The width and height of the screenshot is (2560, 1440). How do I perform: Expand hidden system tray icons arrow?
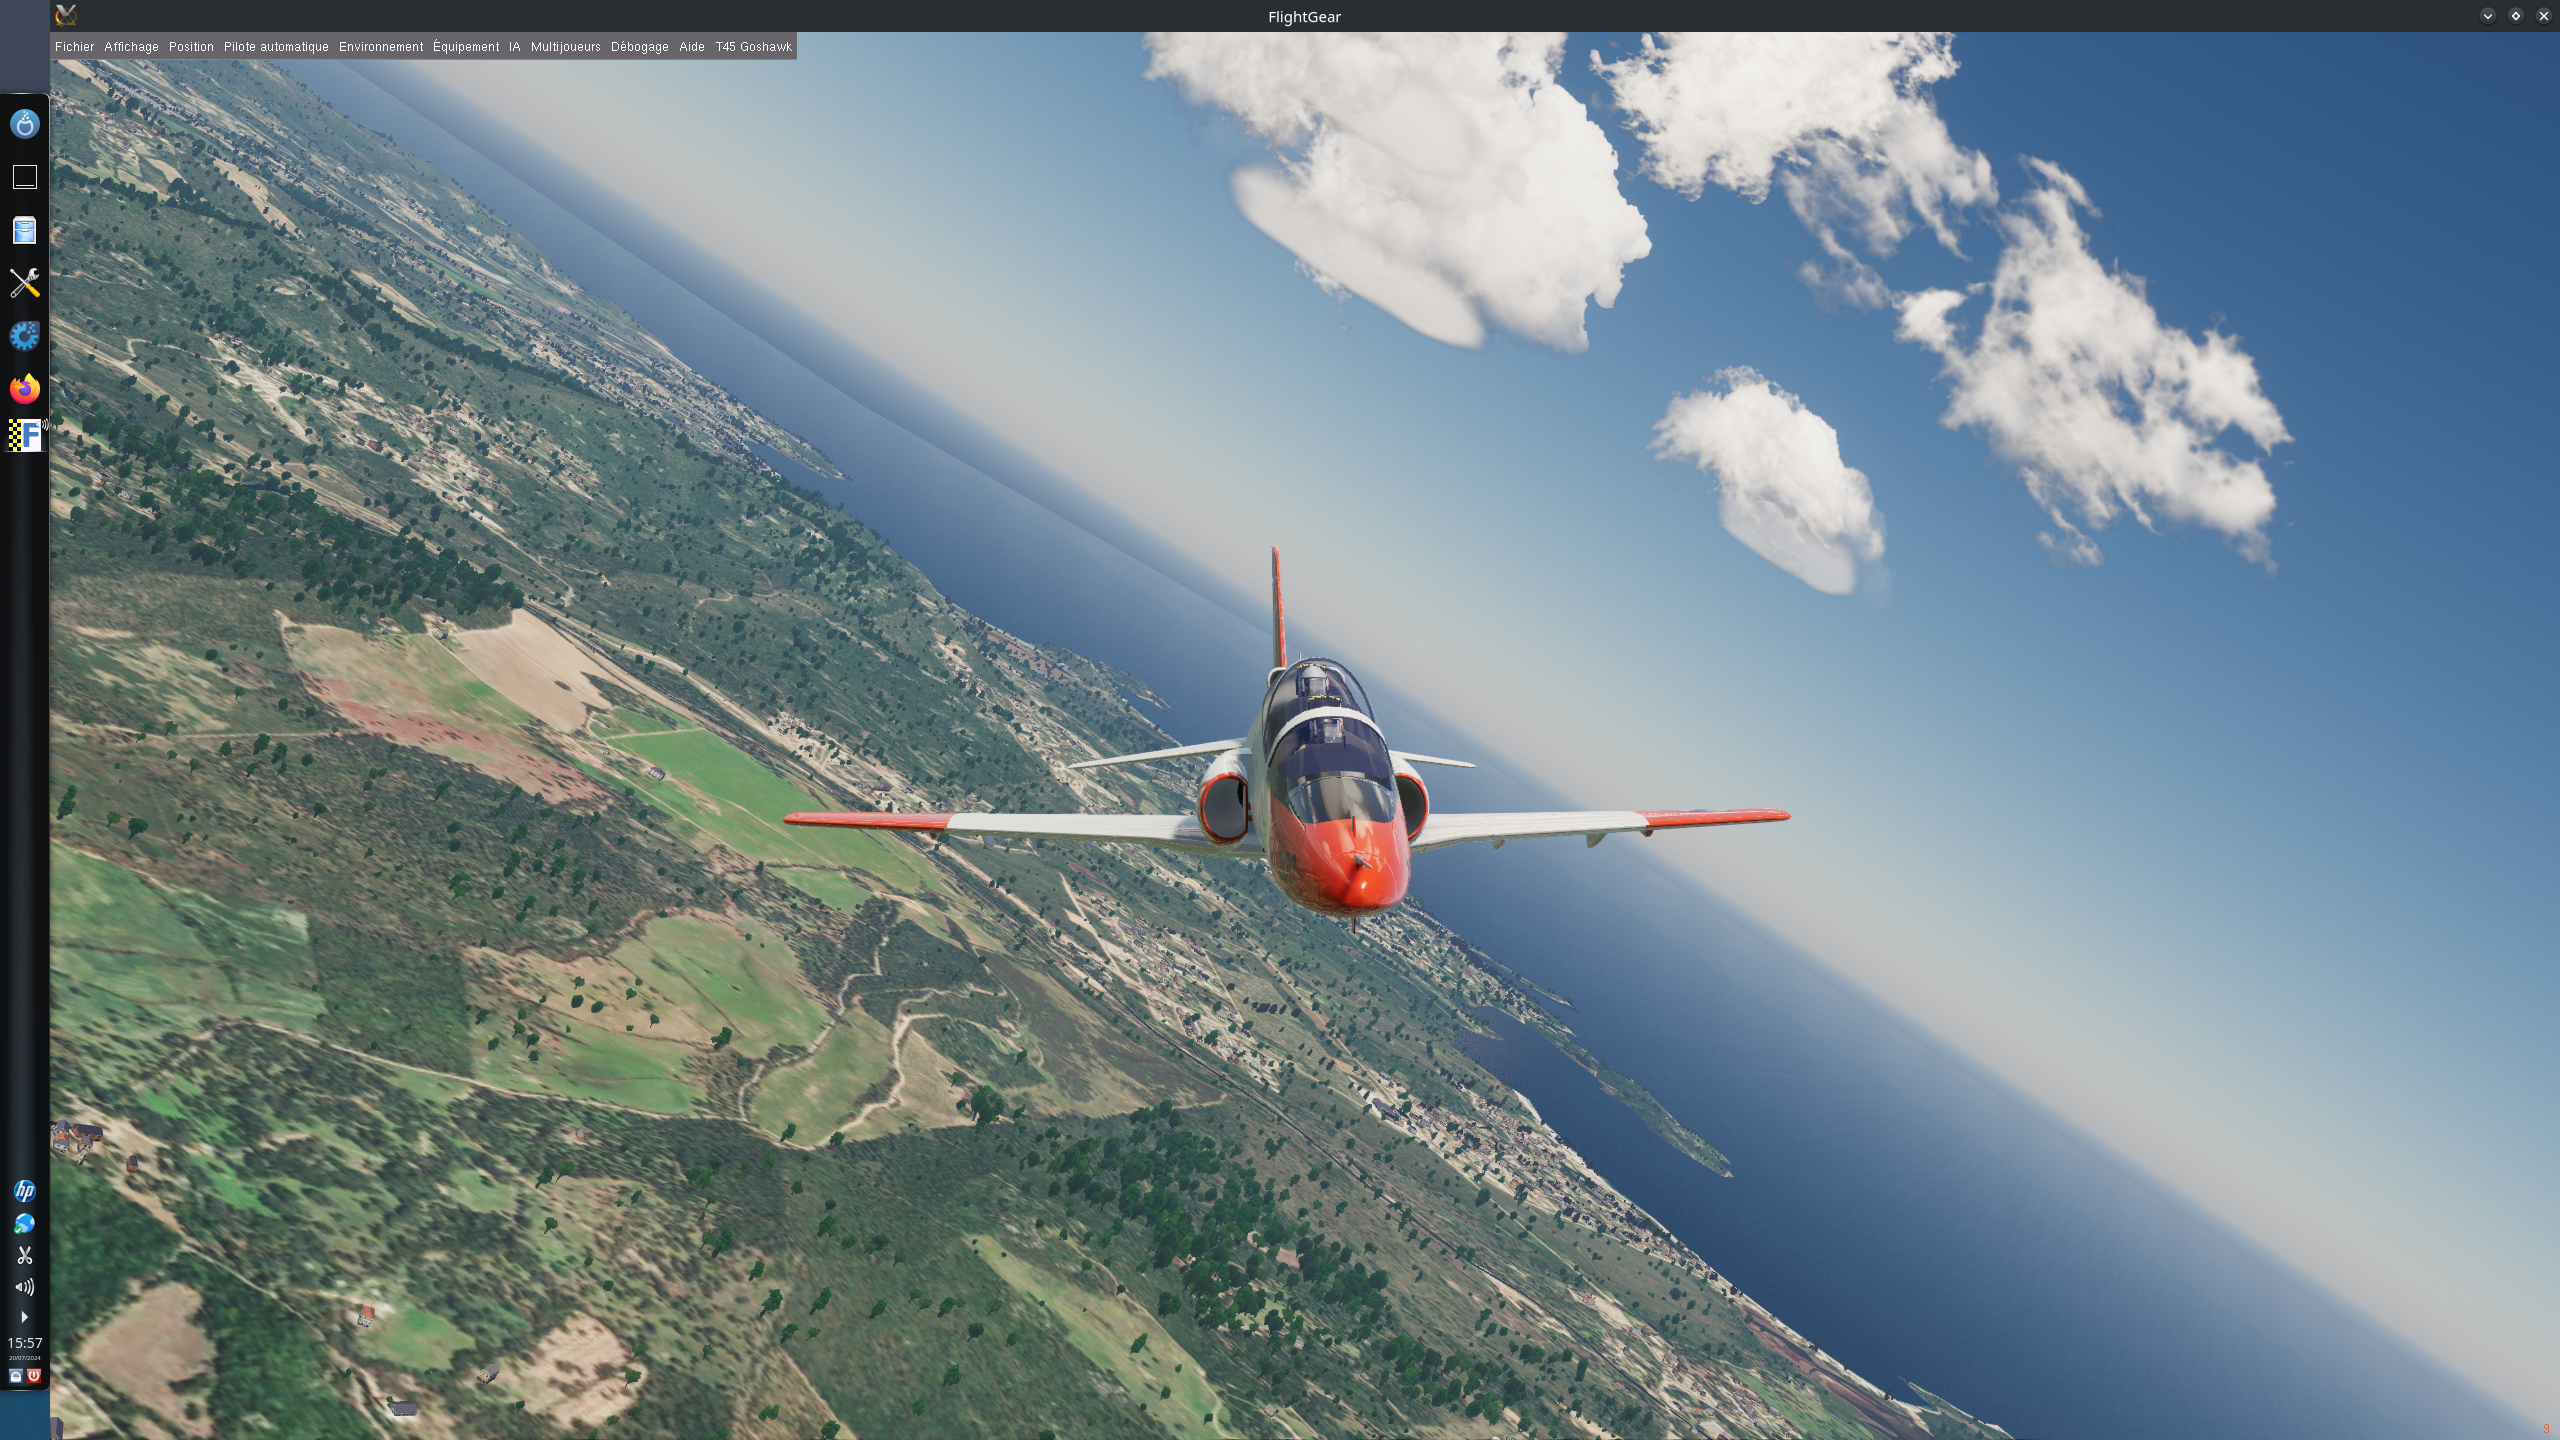tap(24, 1317)
